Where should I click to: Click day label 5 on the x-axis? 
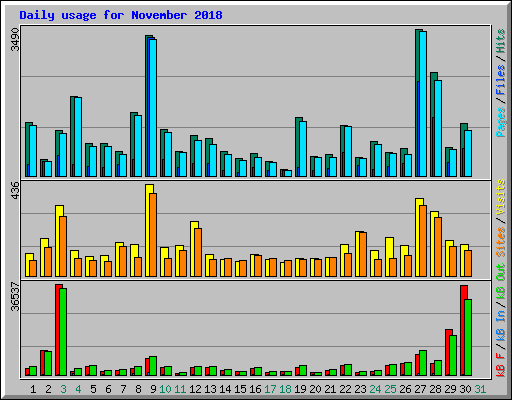[93, 389]
